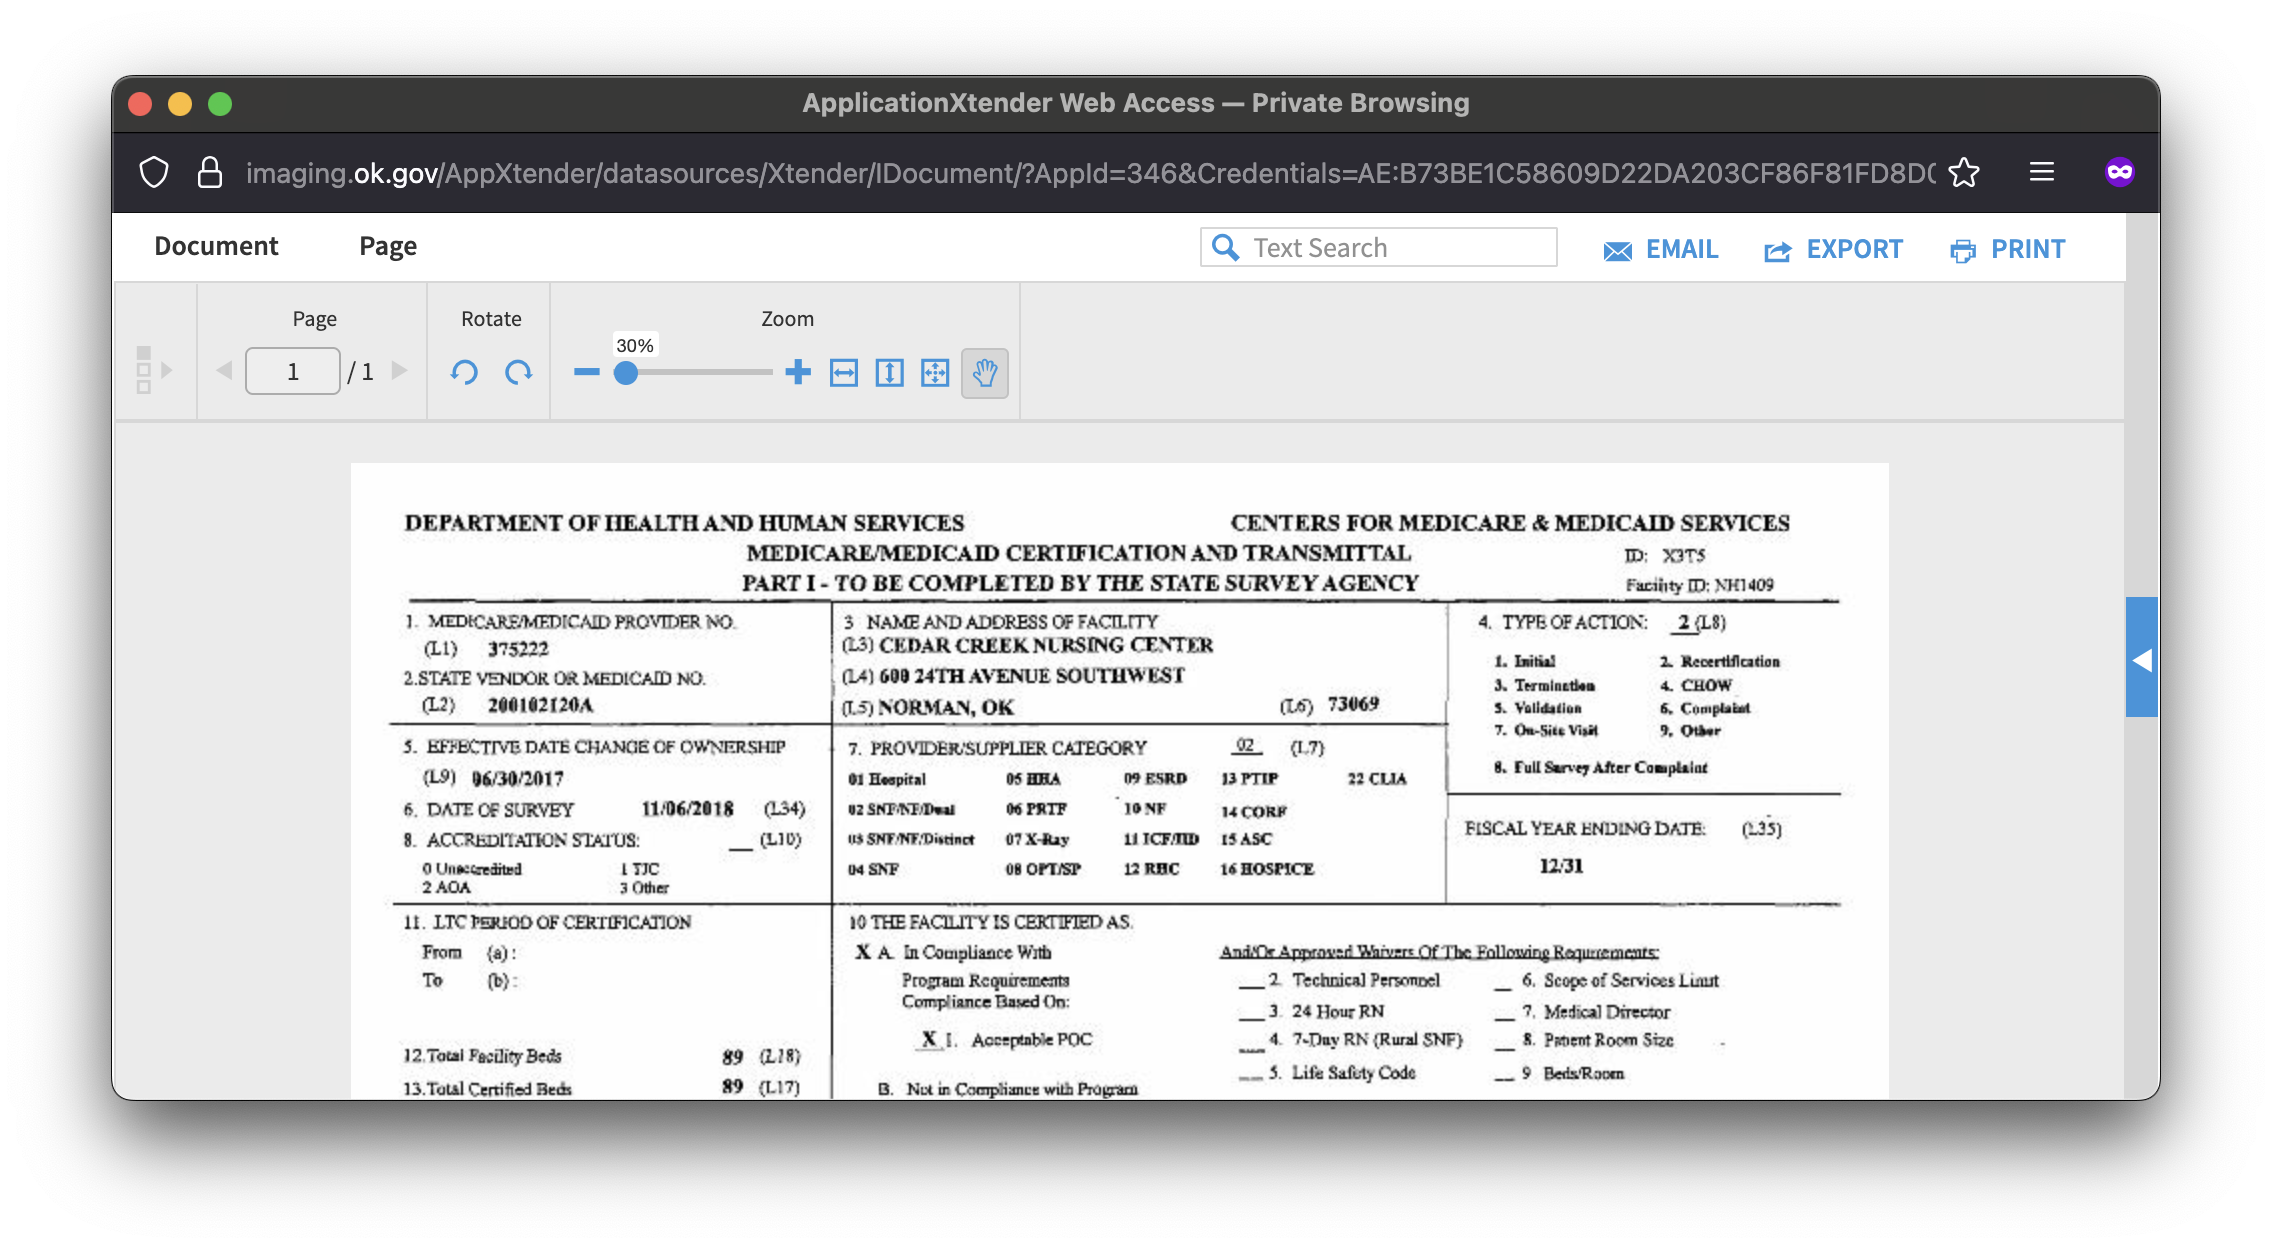
Task: Rotate page counterclockwise
Action: [464, 372]
